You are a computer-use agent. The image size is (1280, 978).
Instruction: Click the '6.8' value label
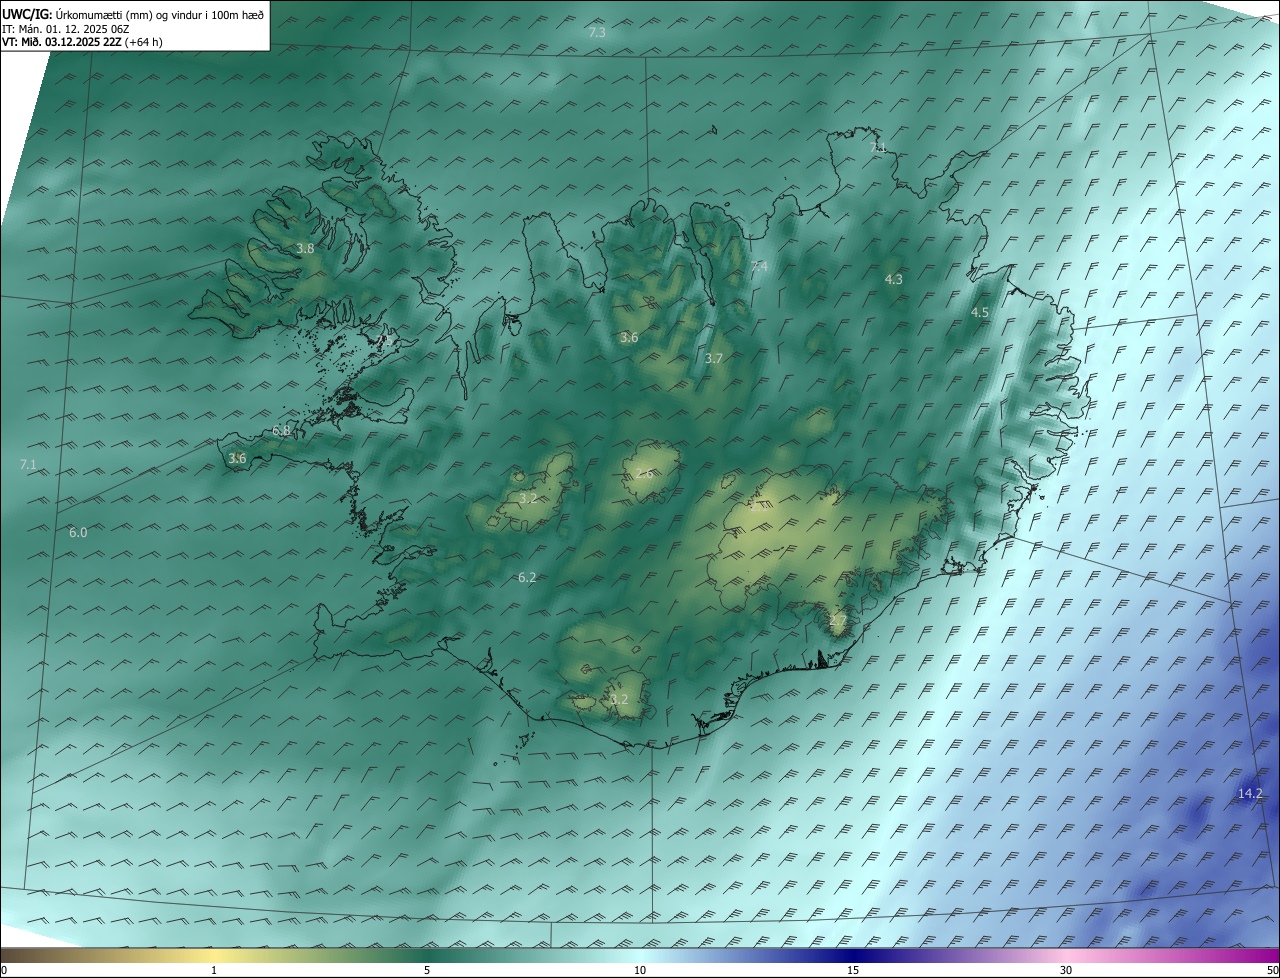pyautogui.click(x=281, y=431)
